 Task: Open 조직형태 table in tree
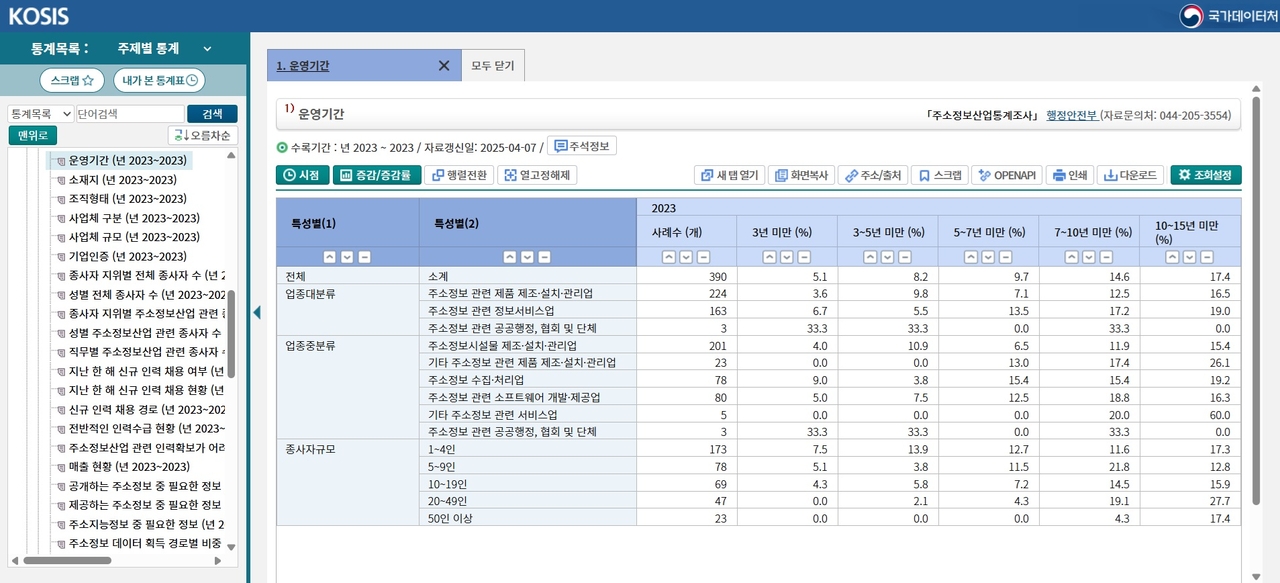(x=127, y=199)
